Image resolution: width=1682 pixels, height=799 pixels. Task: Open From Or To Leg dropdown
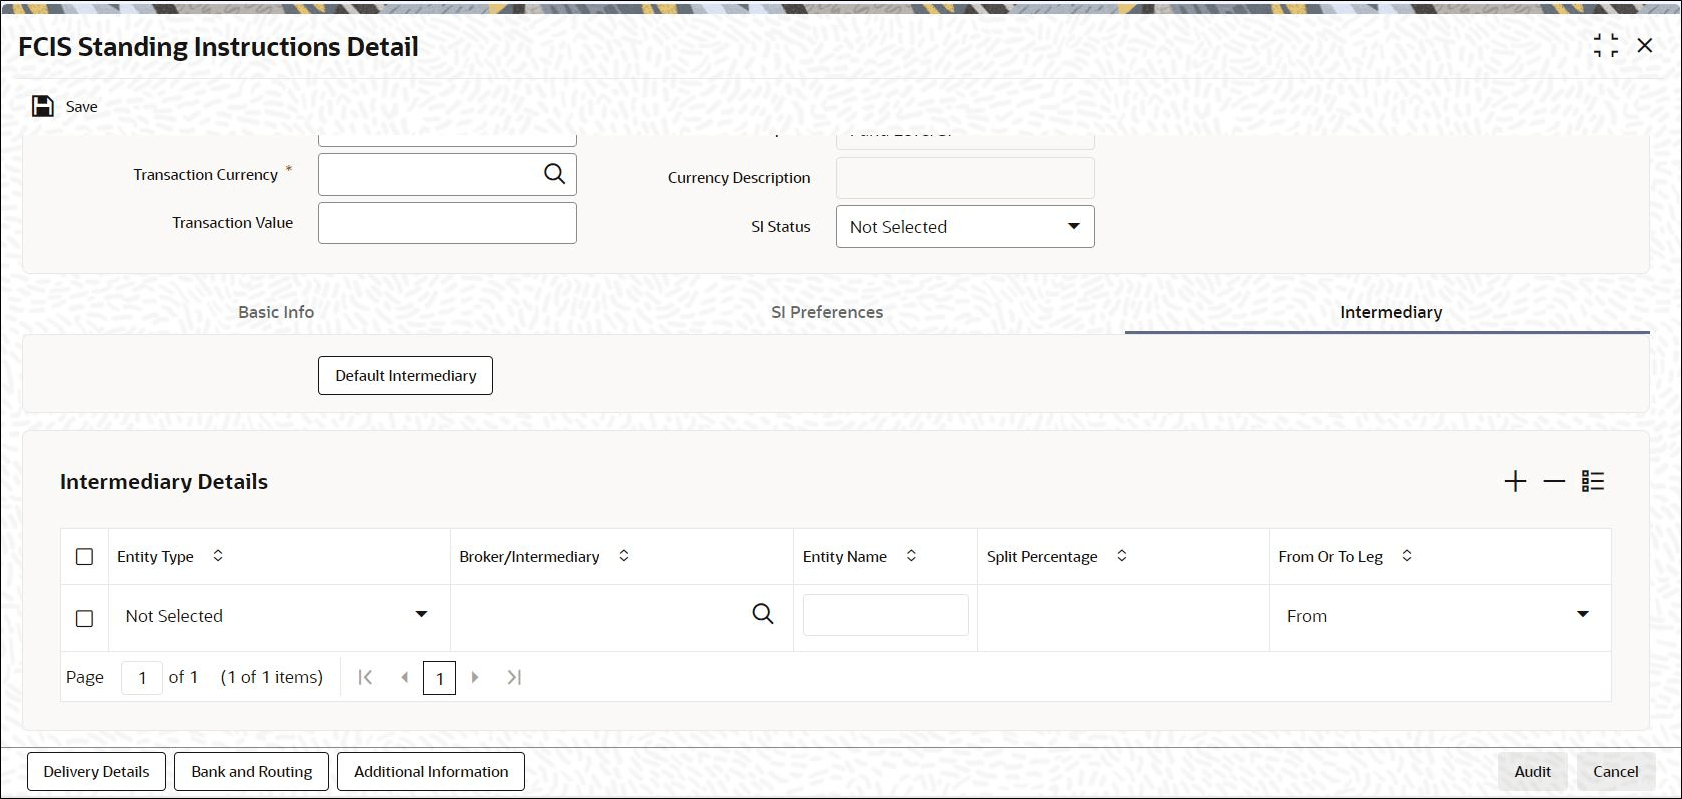(x=1438, y=616)
